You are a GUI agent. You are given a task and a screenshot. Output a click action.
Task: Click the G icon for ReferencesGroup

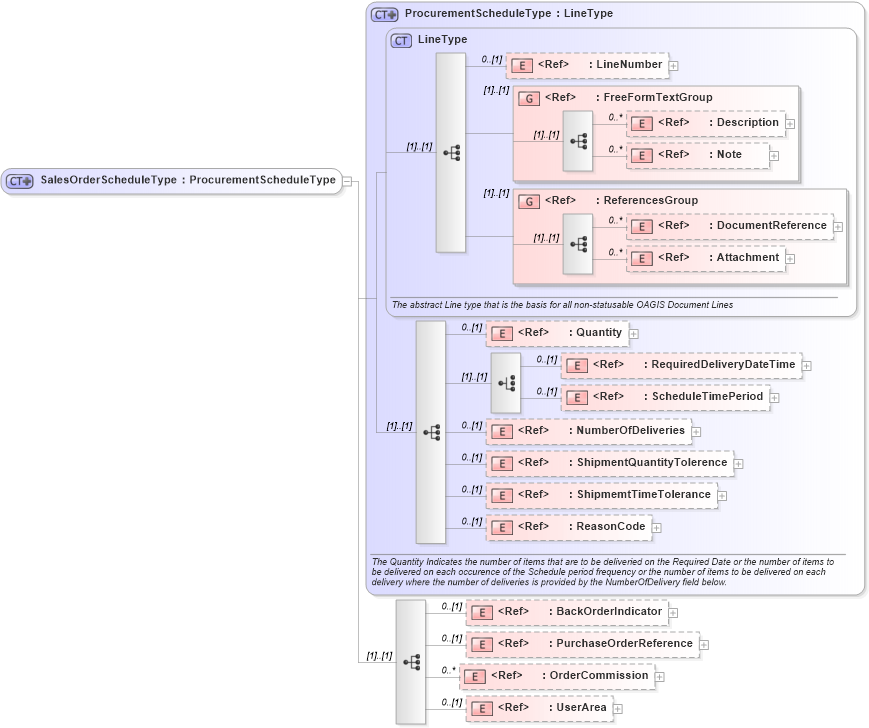pyautogui.click(x=530, y=200)
